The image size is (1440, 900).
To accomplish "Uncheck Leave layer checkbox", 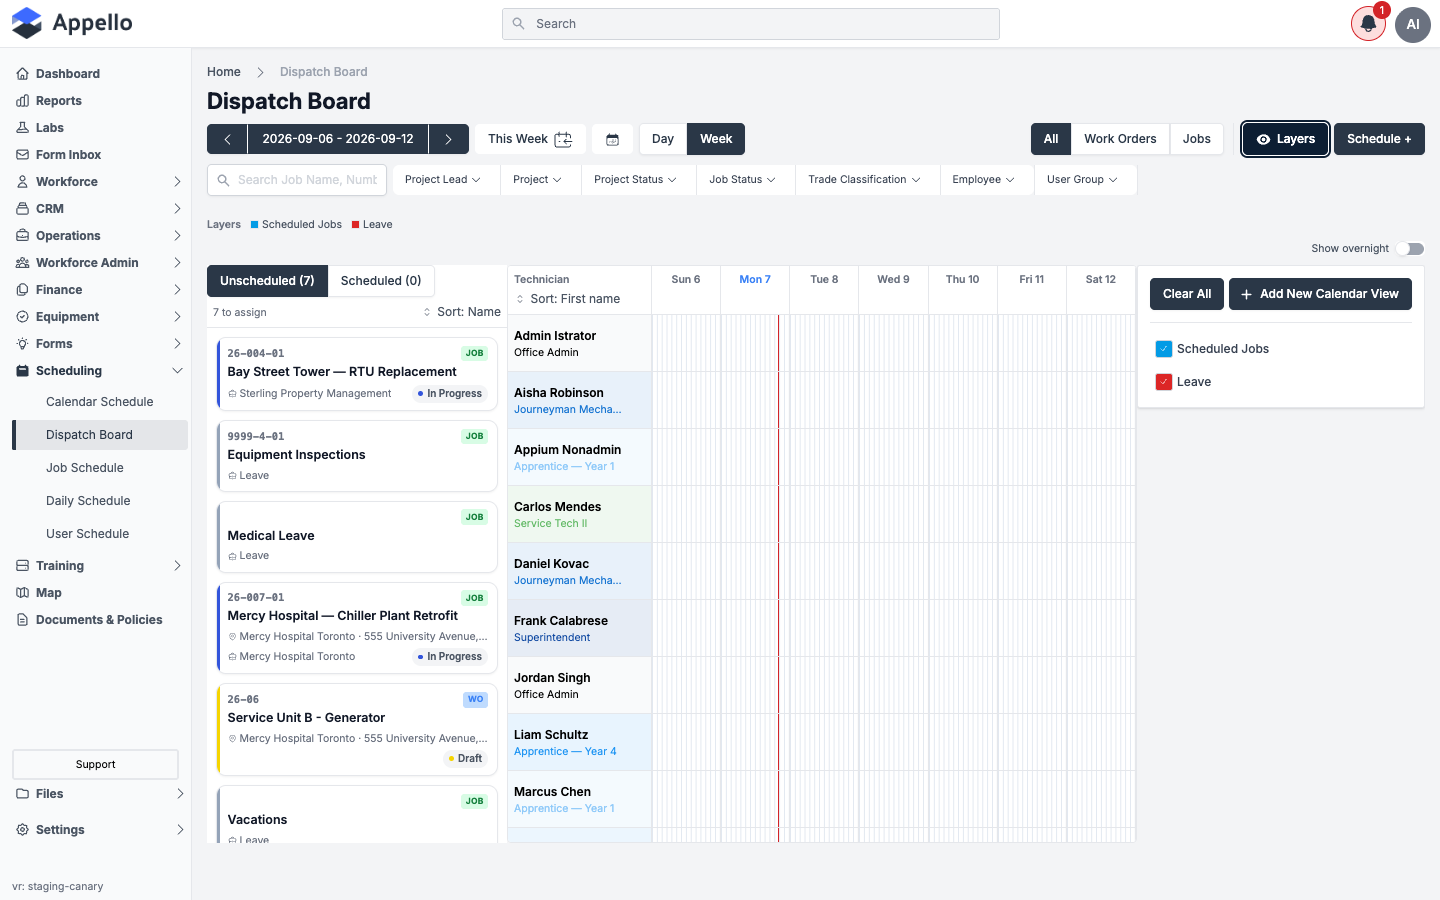I will tap(1164, 382).
